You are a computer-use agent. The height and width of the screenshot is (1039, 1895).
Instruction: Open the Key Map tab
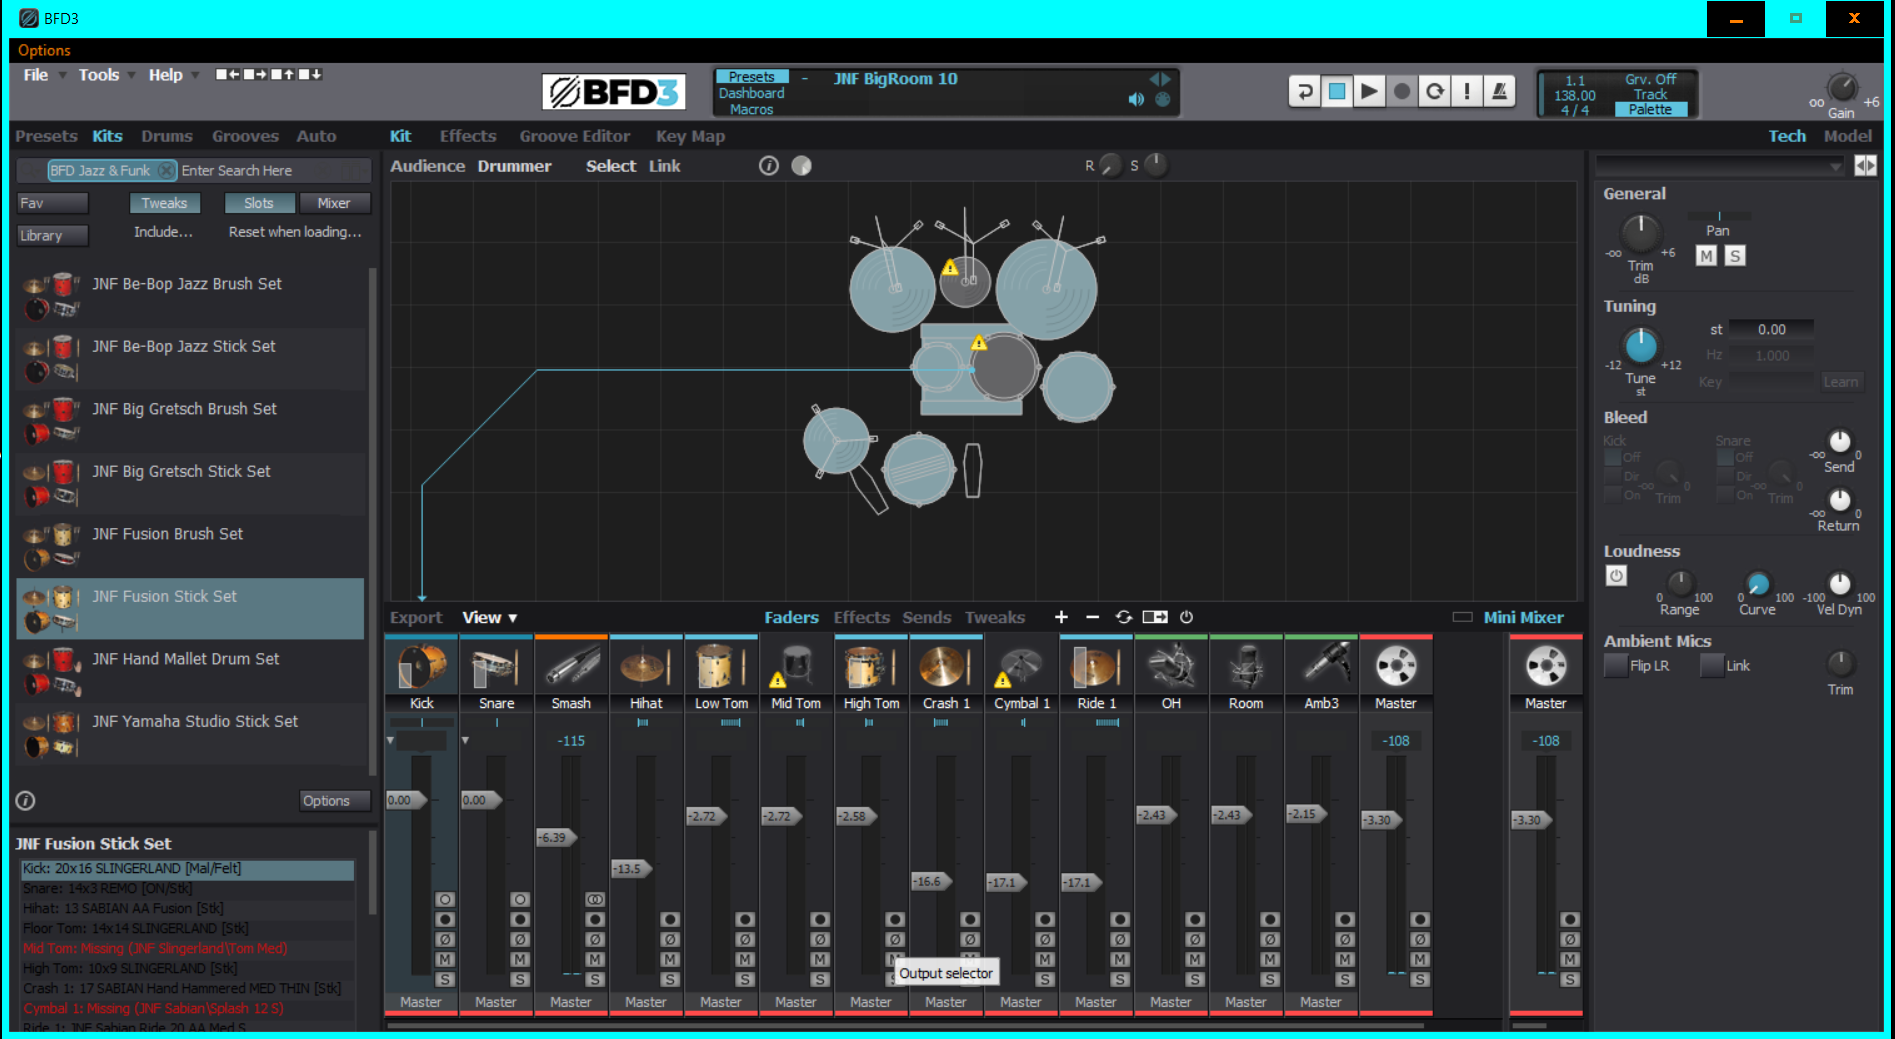click(x=690, y=136)
